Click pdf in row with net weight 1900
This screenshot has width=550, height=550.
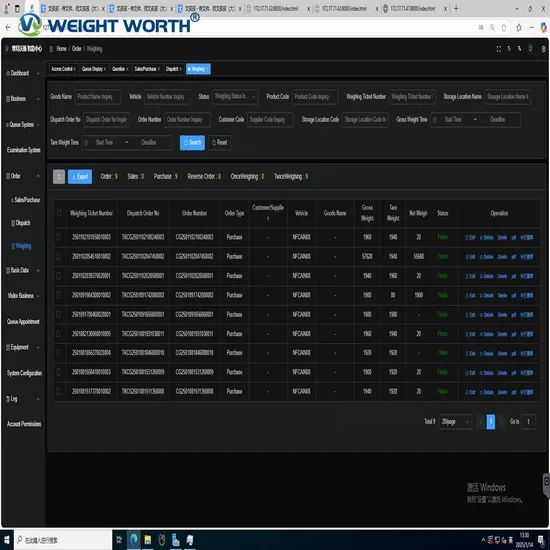coord(514,295)
